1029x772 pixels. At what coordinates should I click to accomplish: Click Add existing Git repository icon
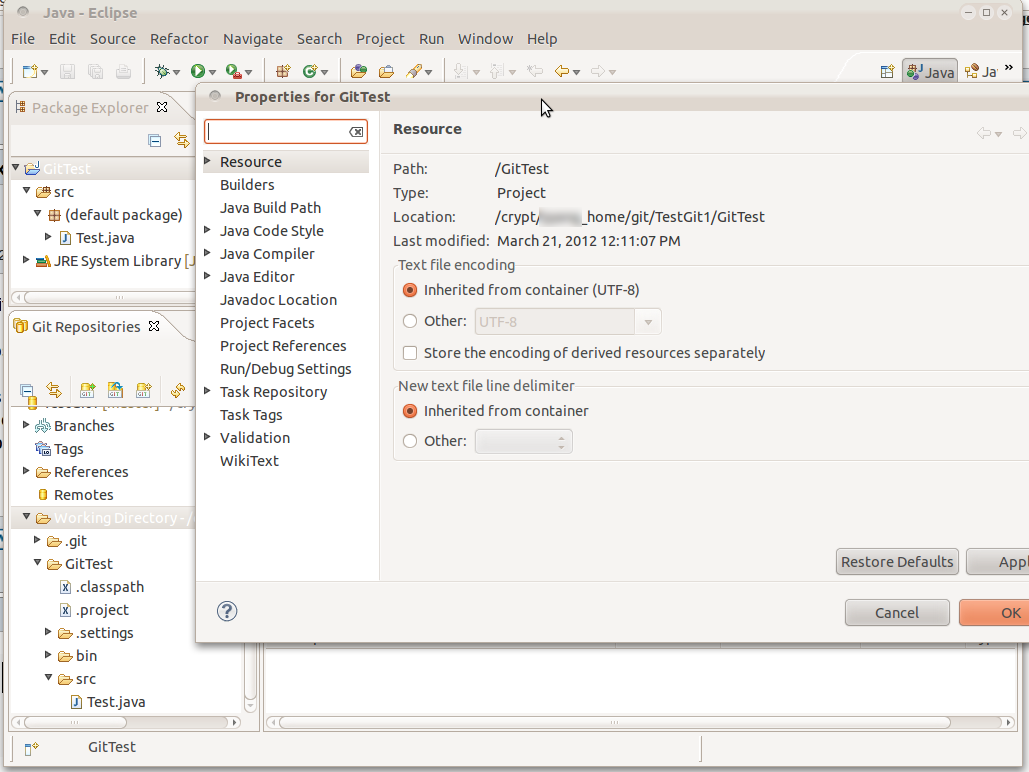click(87, 391)
